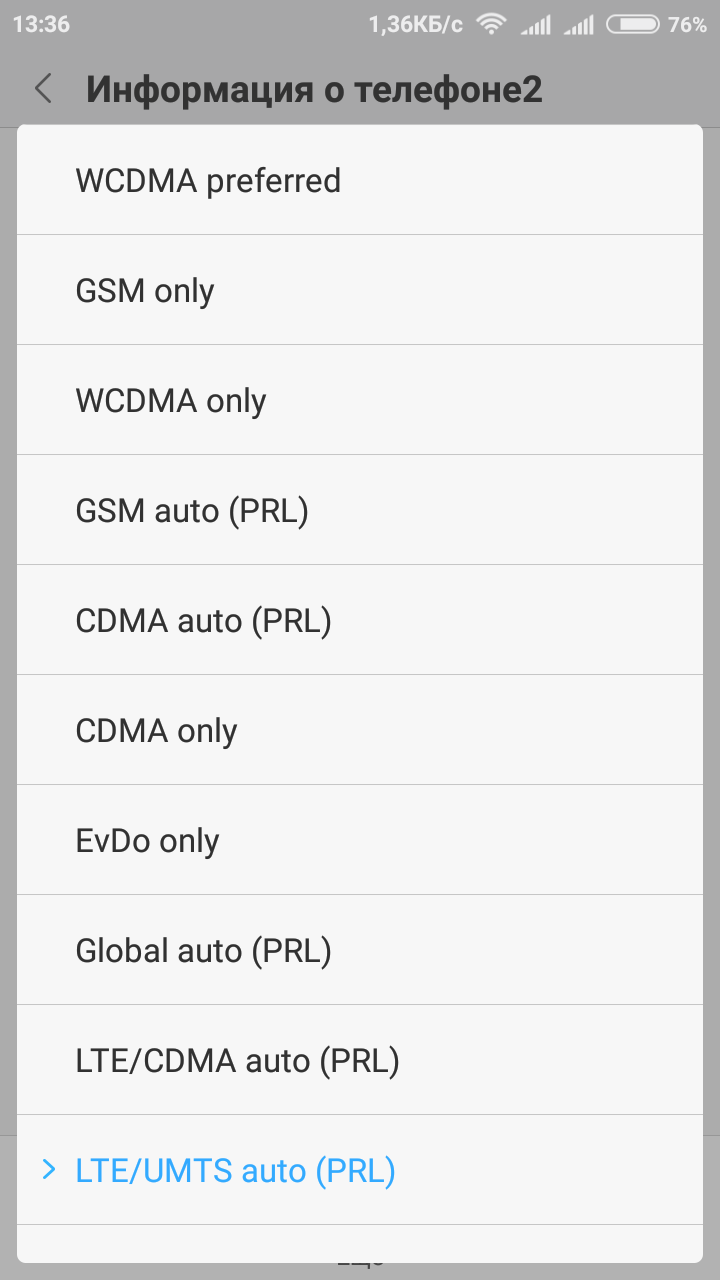Tap the Wi-Fi status icon
The height and width of the screenshot is (1280, 720).
(x=491, y=25)
